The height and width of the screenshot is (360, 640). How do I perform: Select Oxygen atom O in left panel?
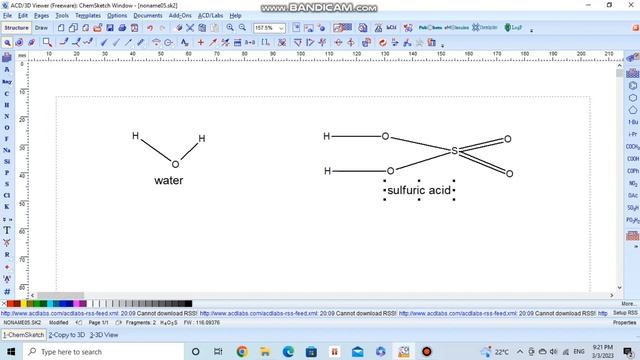tap(7, 128)
